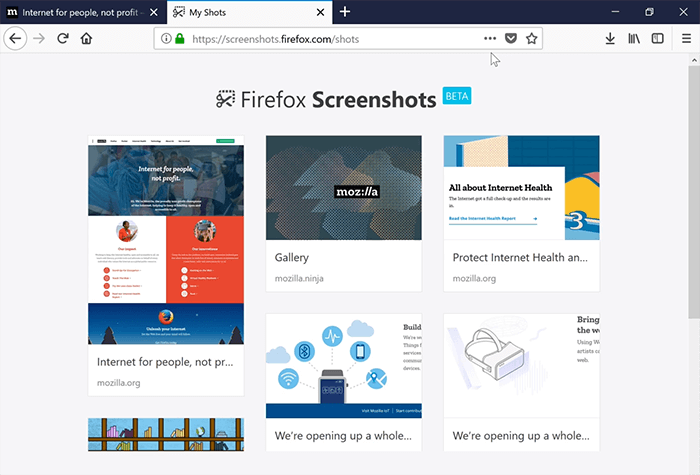Toggle the sidebar view
This screenshot has height=475, width=700.
pos(657,39)
